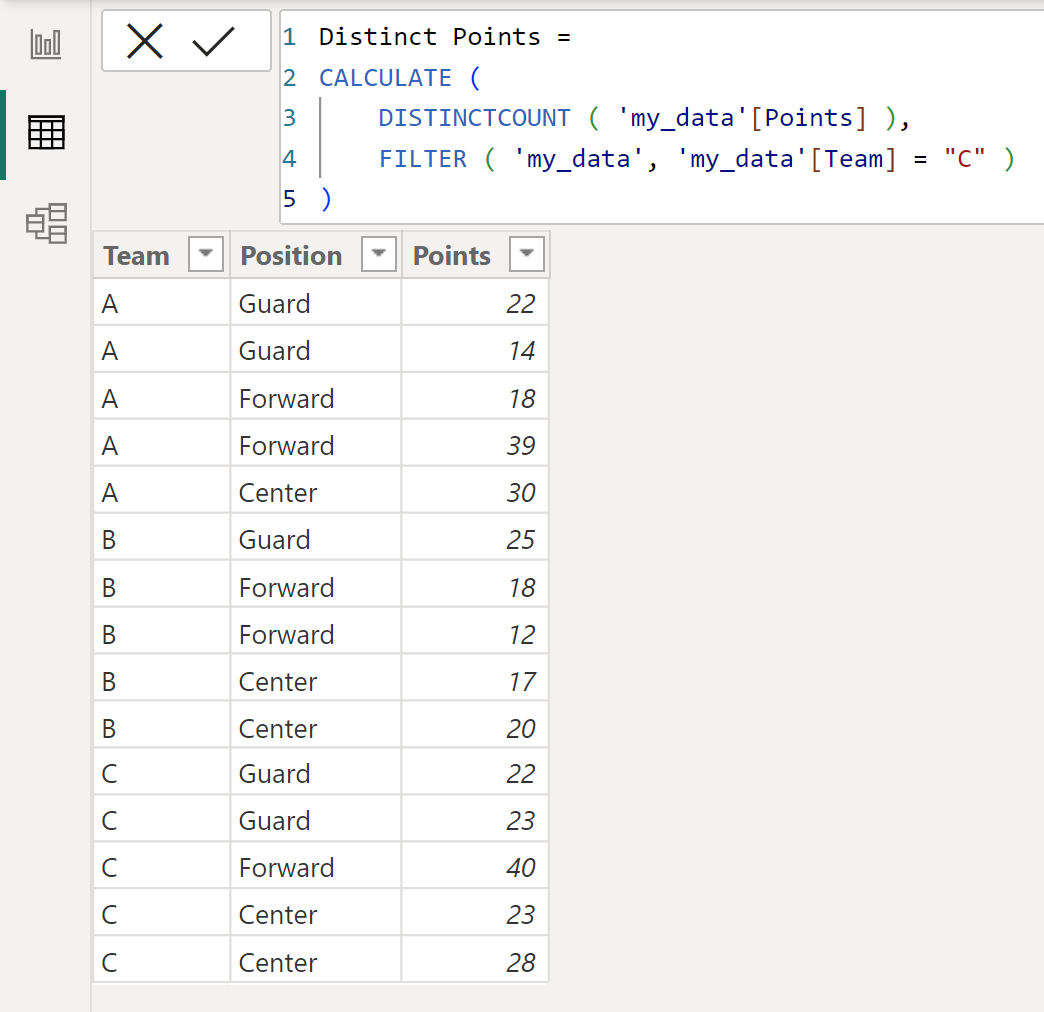Select the Position column header
Screen dimensions: 1044x1012
291,256
